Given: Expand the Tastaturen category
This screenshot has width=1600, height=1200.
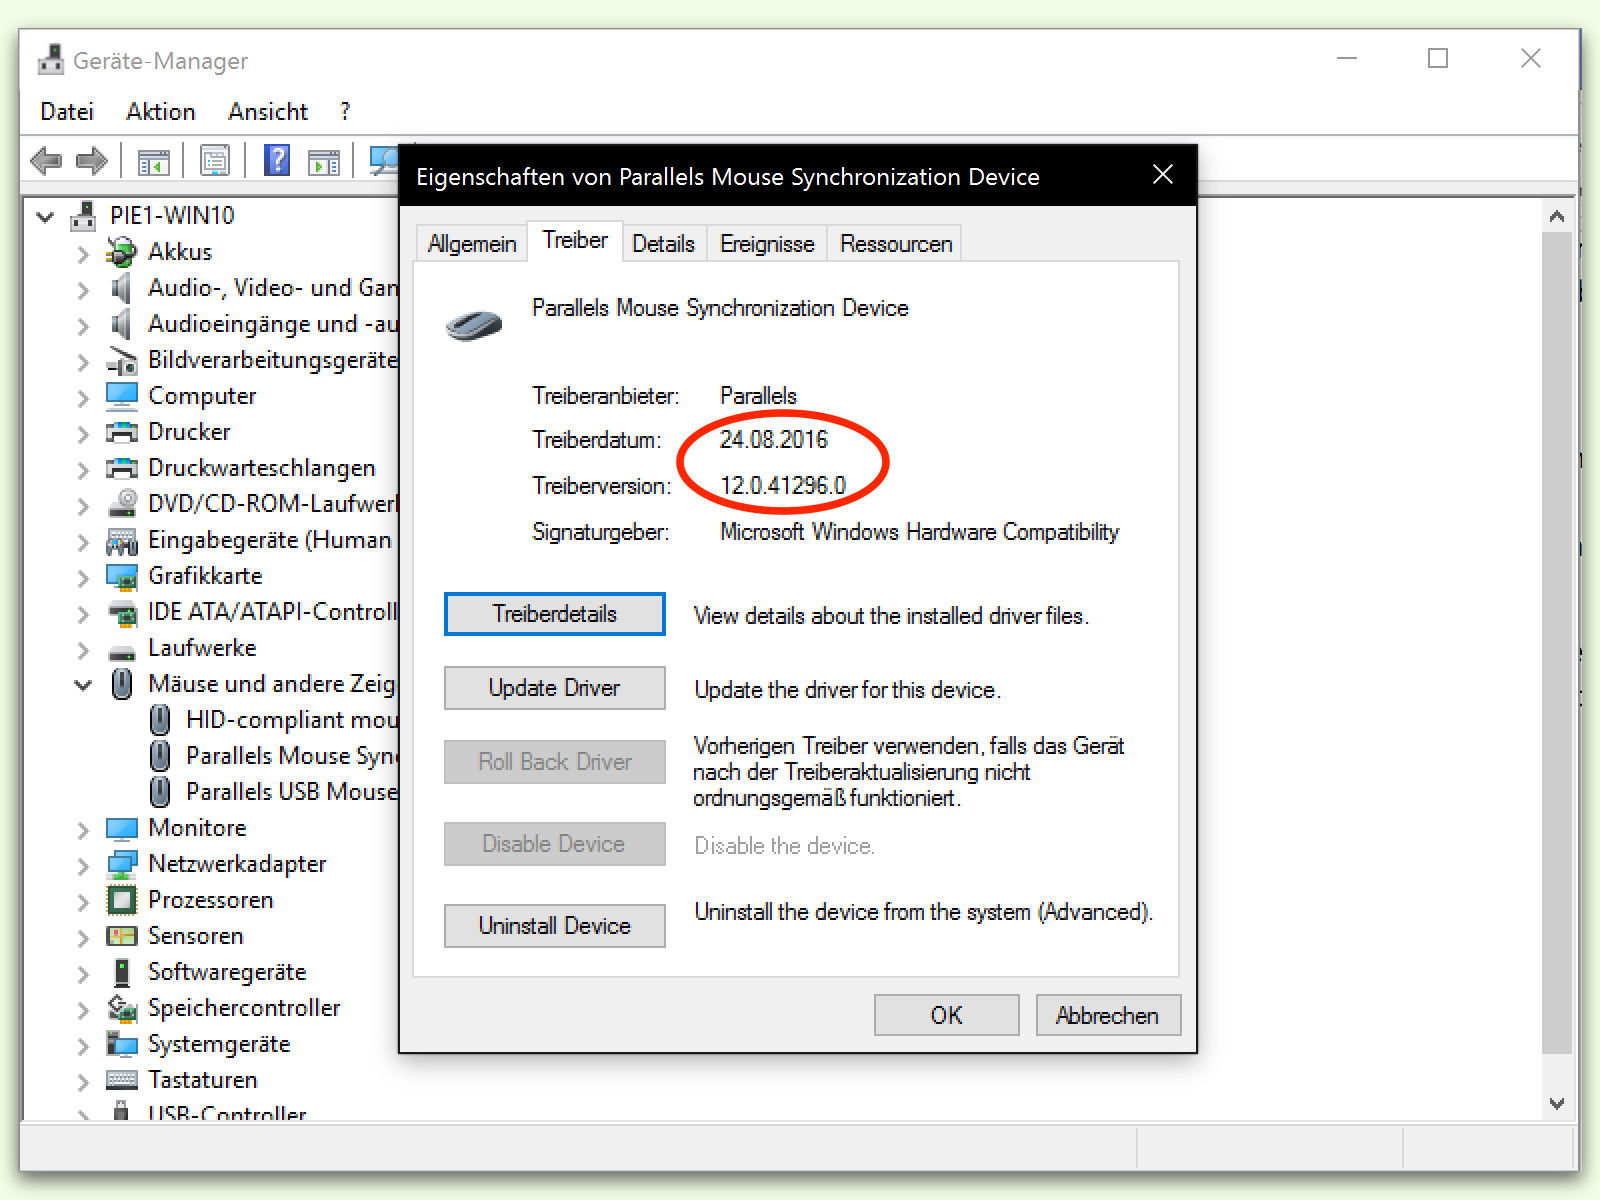Looking at the screenshot, I should pos(84,1082).
